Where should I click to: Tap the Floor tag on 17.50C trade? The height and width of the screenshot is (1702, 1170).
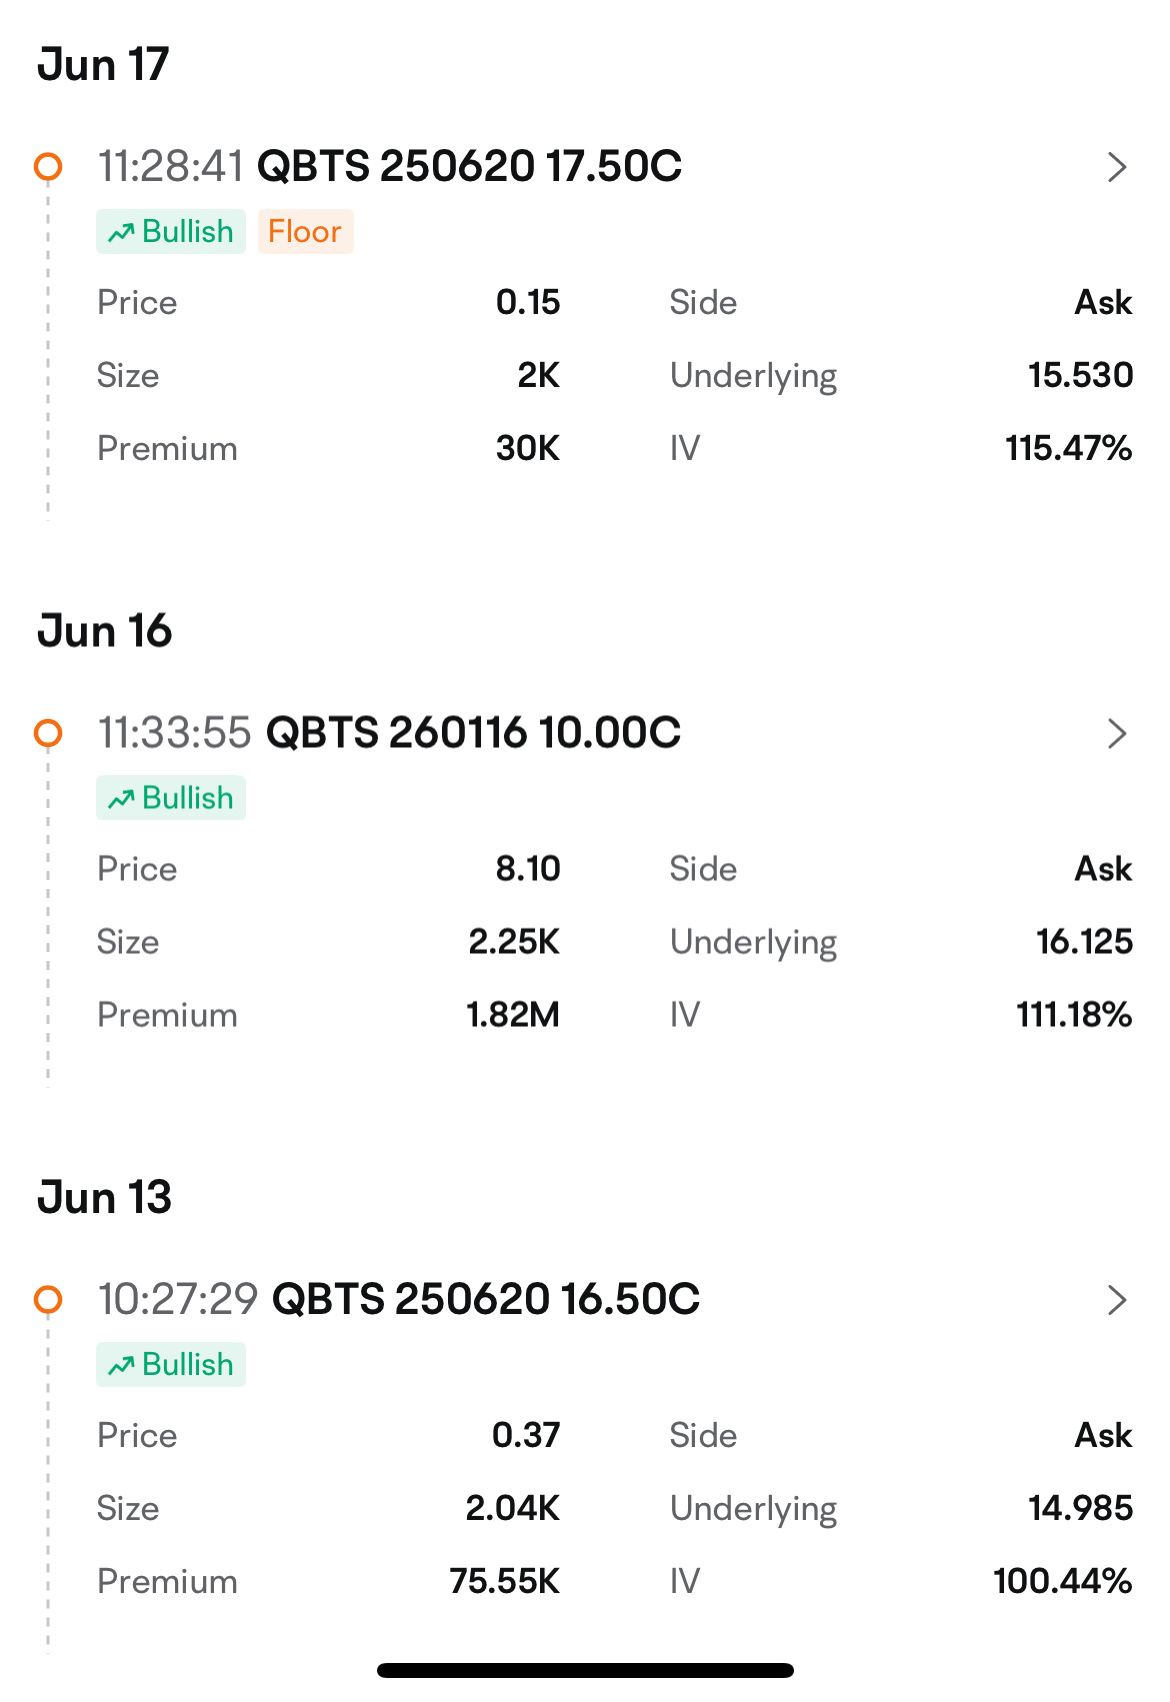point(305,232)
